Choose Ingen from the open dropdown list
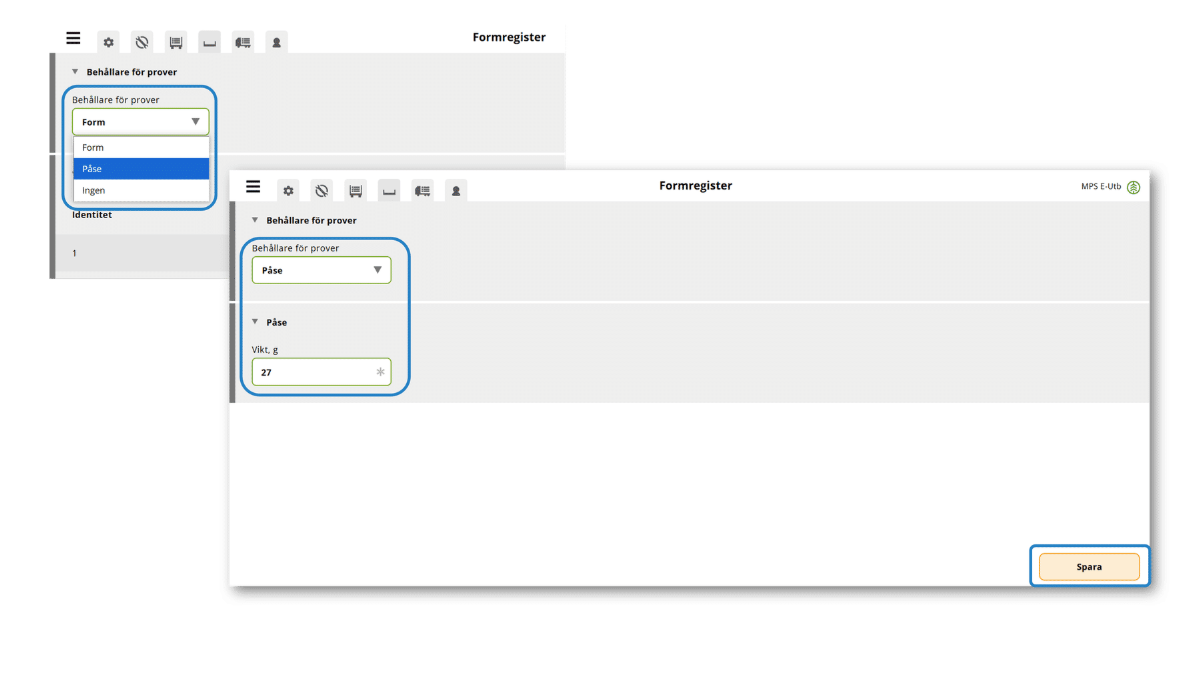The image size is (1194, 673). tap(141, 190)
